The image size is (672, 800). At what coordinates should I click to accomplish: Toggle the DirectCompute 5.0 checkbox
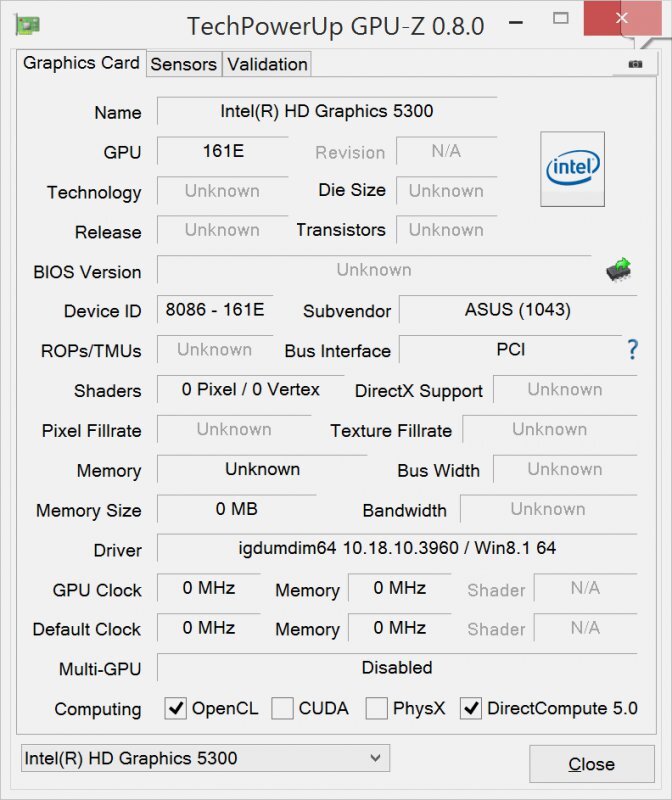[x=470, y=708]
